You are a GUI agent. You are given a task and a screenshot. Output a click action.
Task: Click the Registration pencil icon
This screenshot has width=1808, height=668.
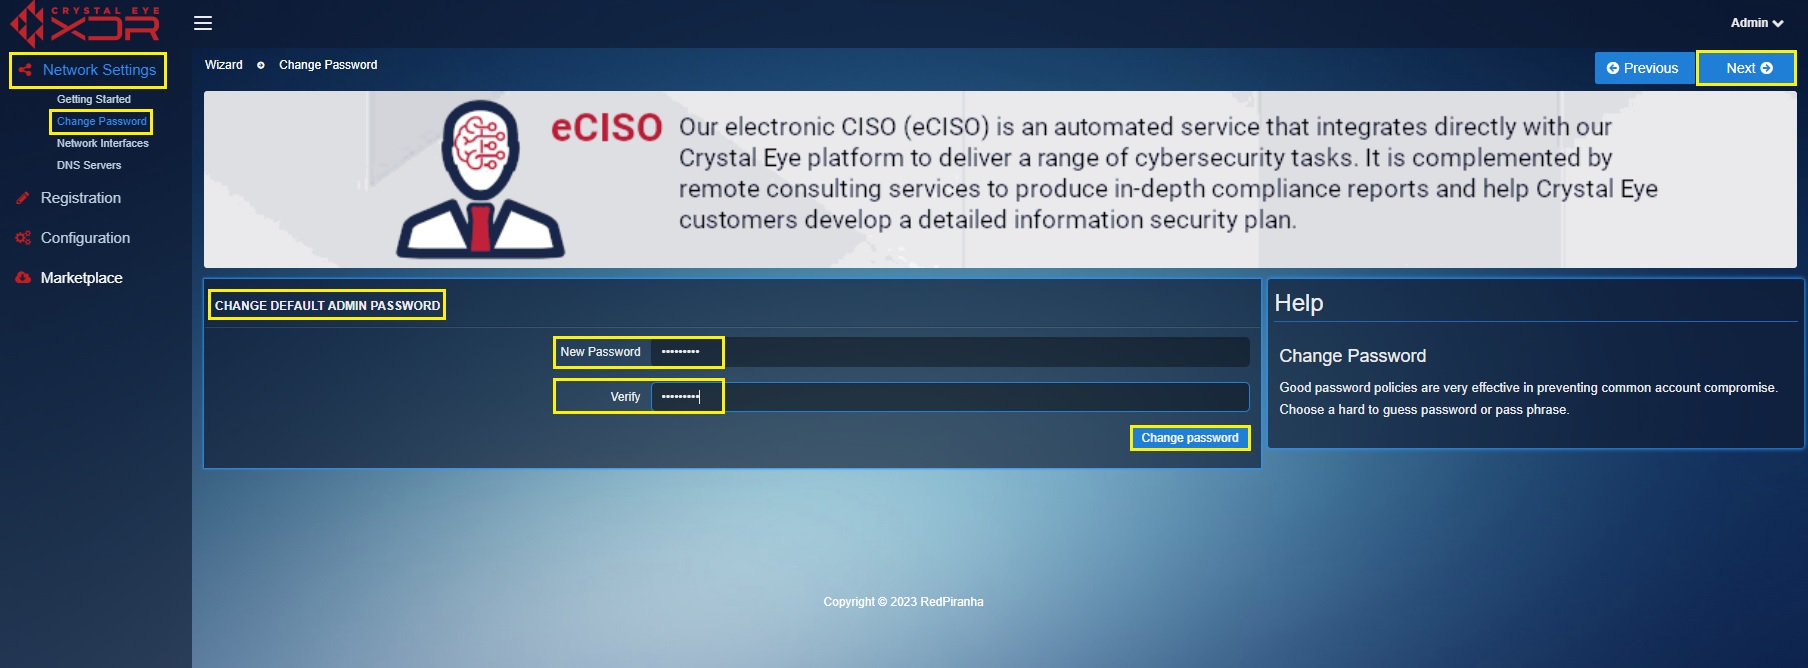(23, 198)
